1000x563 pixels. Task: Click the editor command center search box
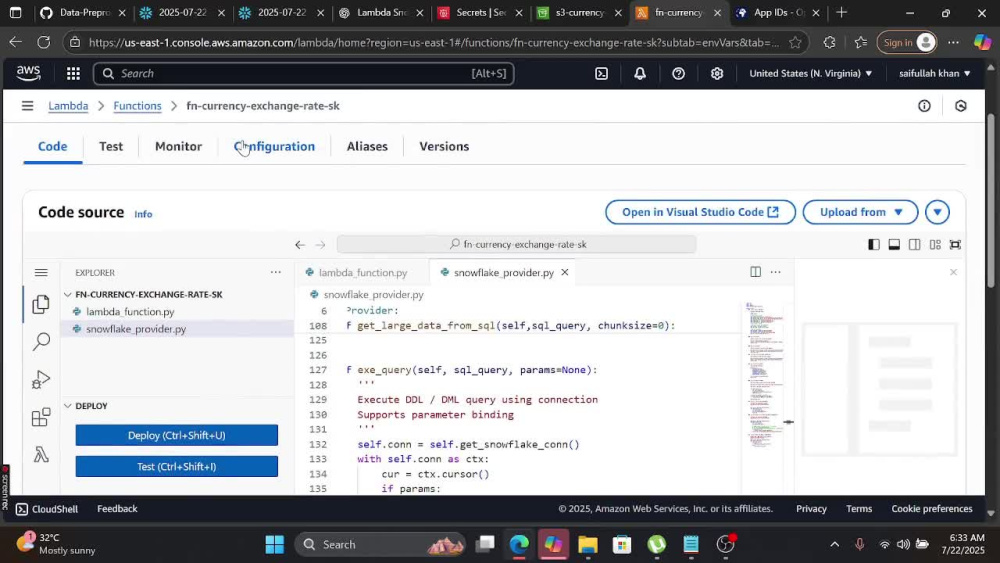(517, 244)
